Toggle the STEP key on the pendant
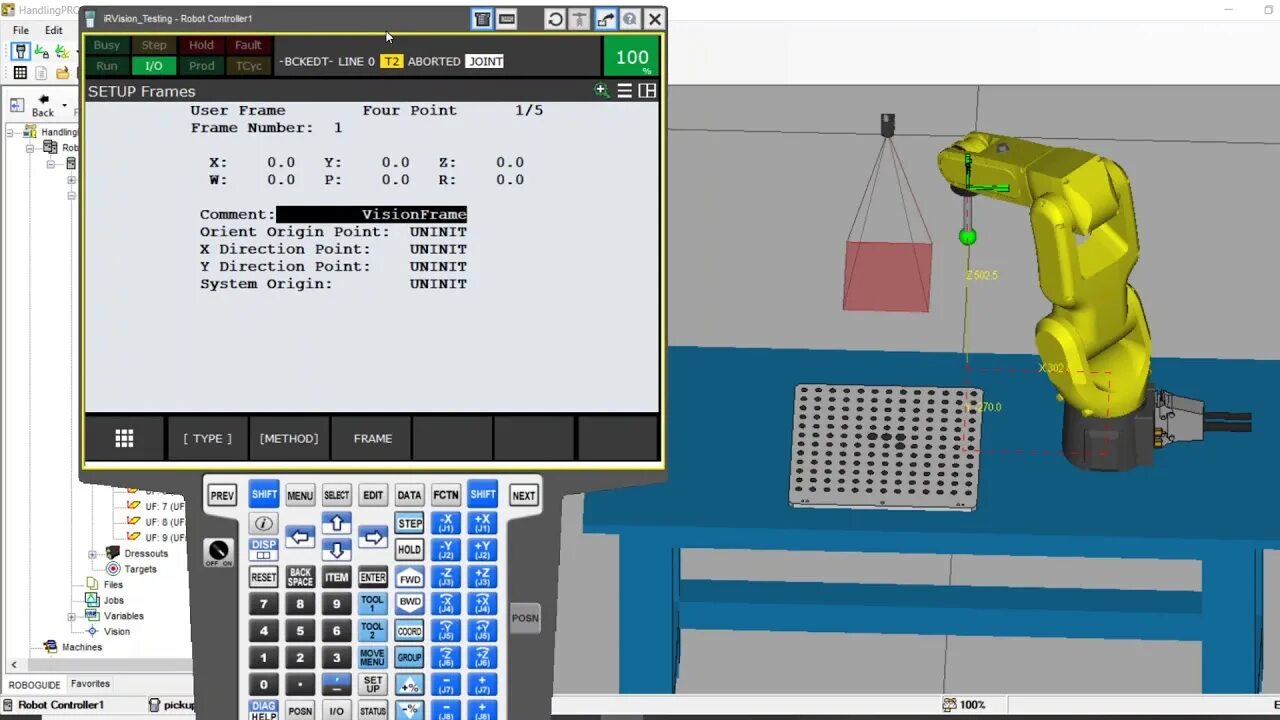This screenshot has height=720, width=1280. pos(410,523)
